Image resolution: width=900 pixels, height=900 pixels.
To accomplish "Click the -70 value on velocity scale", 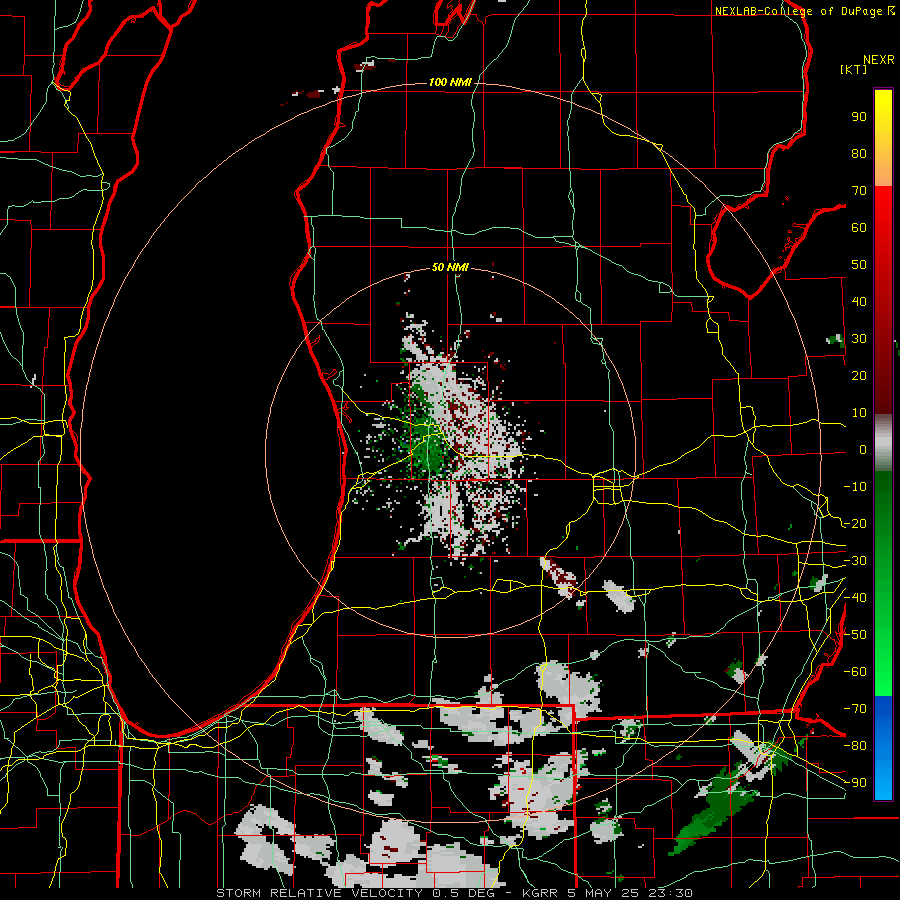I will pyautogui.click(x=855, y=709).
